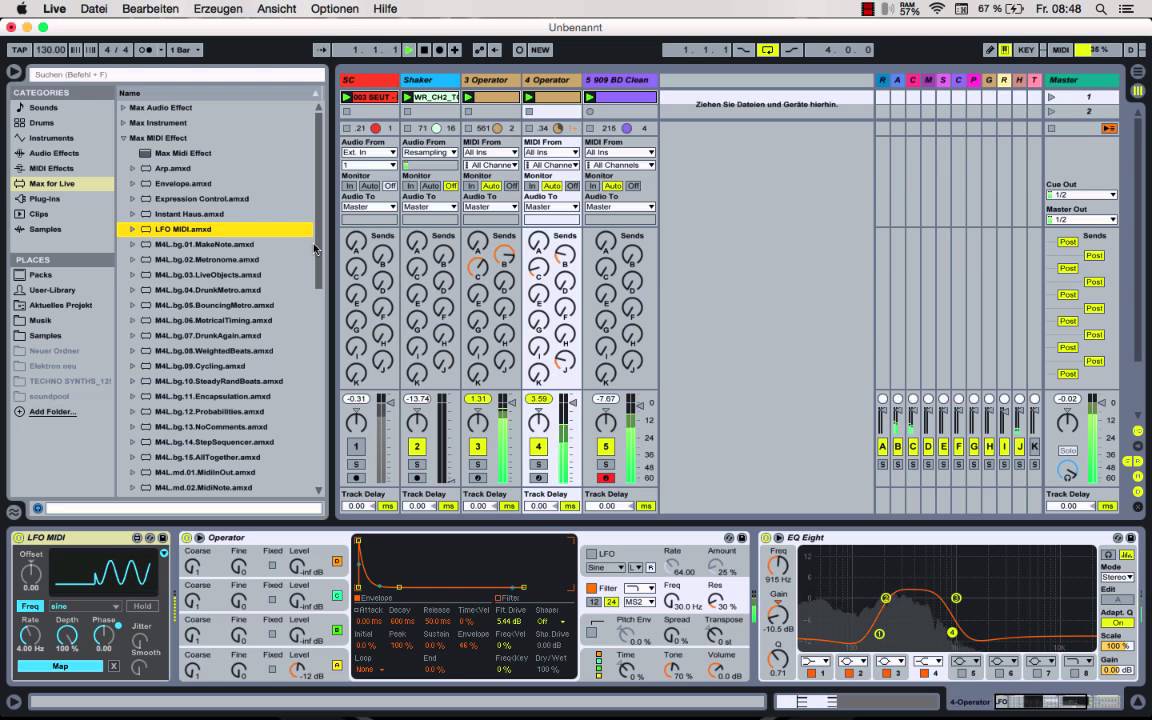1152x720 pixels.
Task: Toggle track 2 activator button
Action: coord(417,446)
